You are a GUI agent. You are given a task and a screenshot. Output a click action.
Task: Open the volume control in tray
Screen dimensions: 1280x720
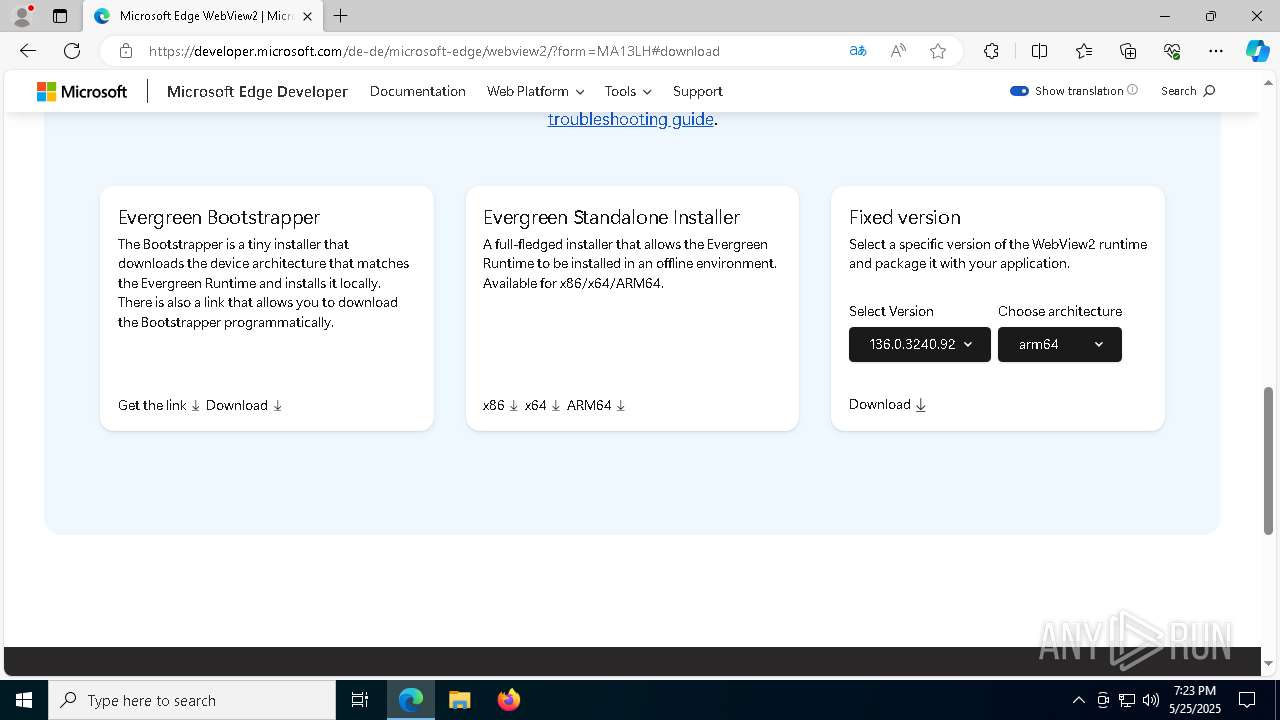pyautogui.click(x=1150, y=700)
